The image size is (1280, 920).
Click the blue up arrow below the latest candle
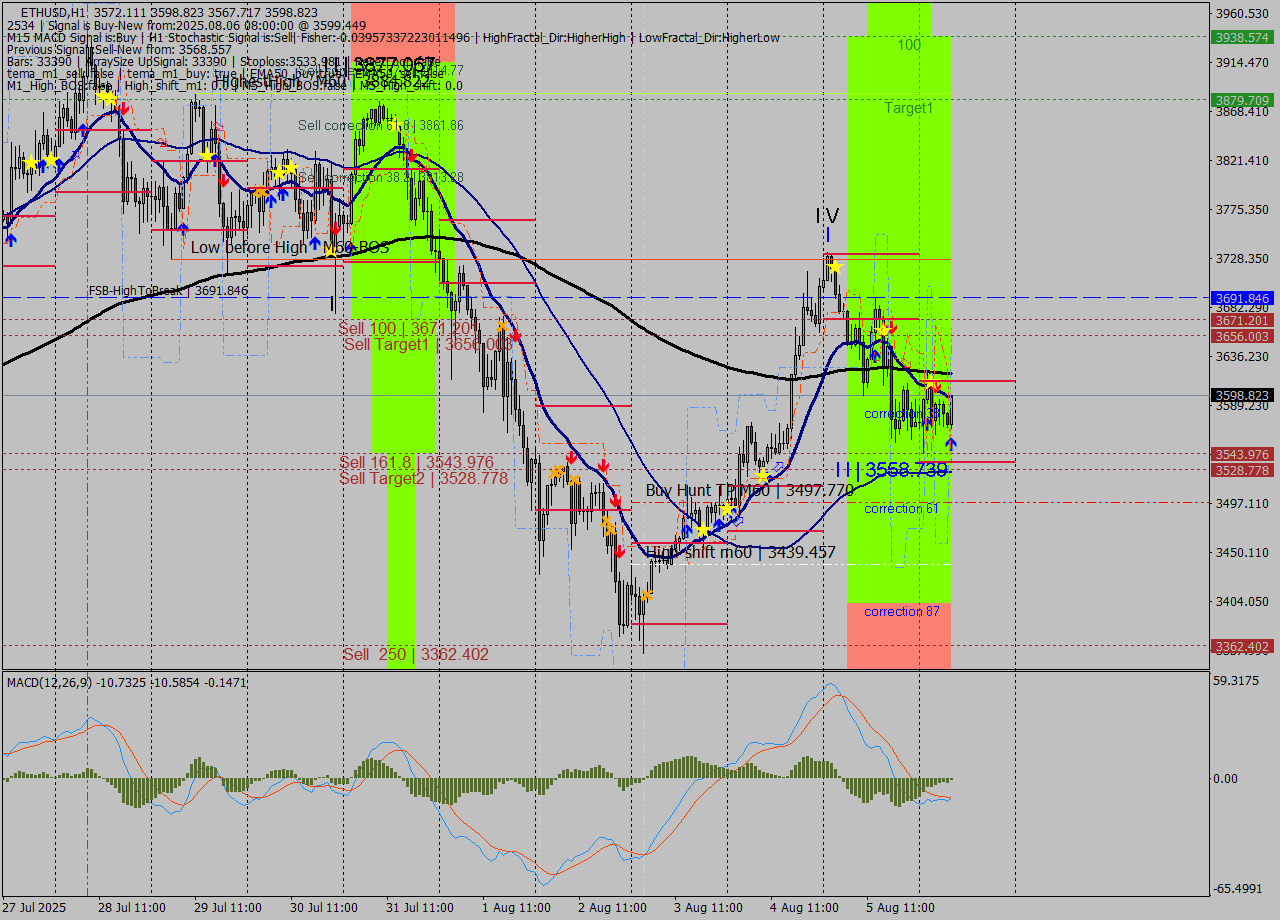tap(950, 442)
